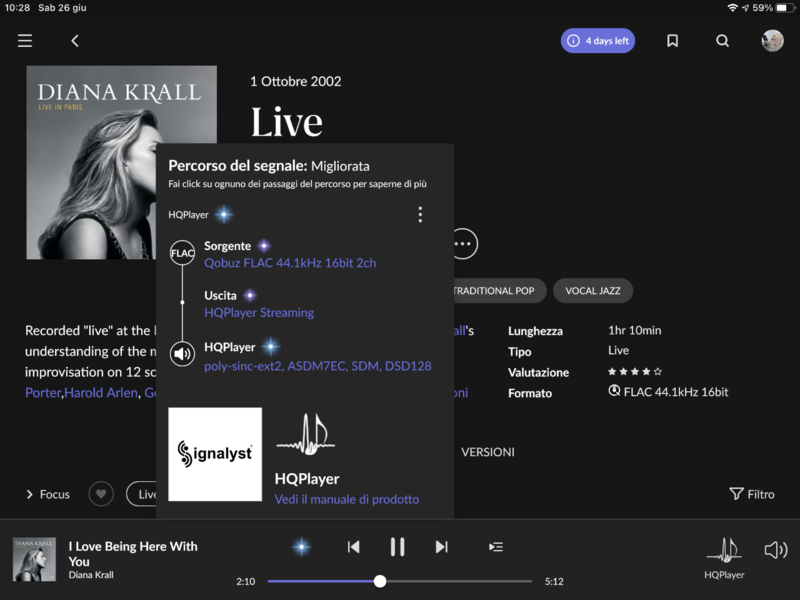Select the VOCAL JAZZ genre tag

[x=592, y=291]
